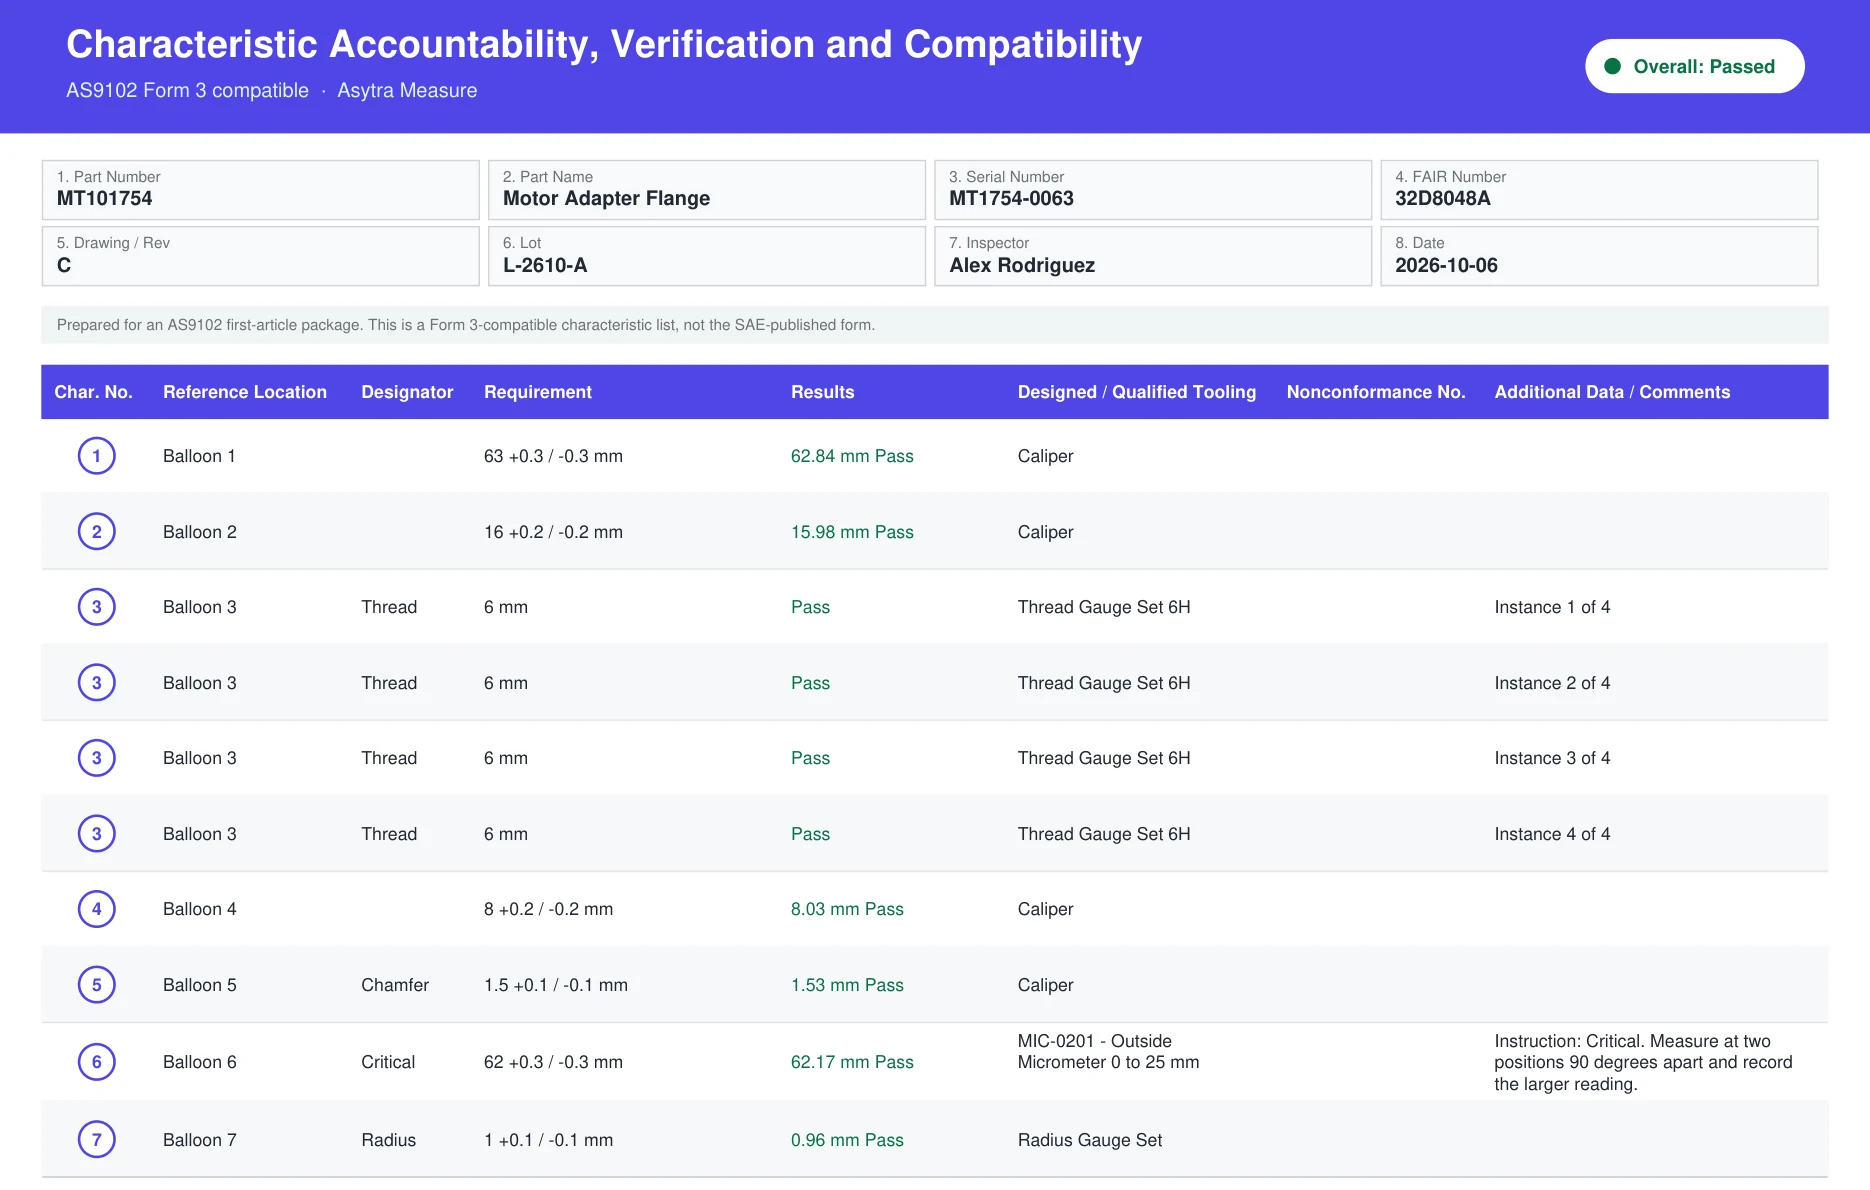Click balloon number 2 circle
Viewport: 1870px width, 1190px height.
click(97, 532)
